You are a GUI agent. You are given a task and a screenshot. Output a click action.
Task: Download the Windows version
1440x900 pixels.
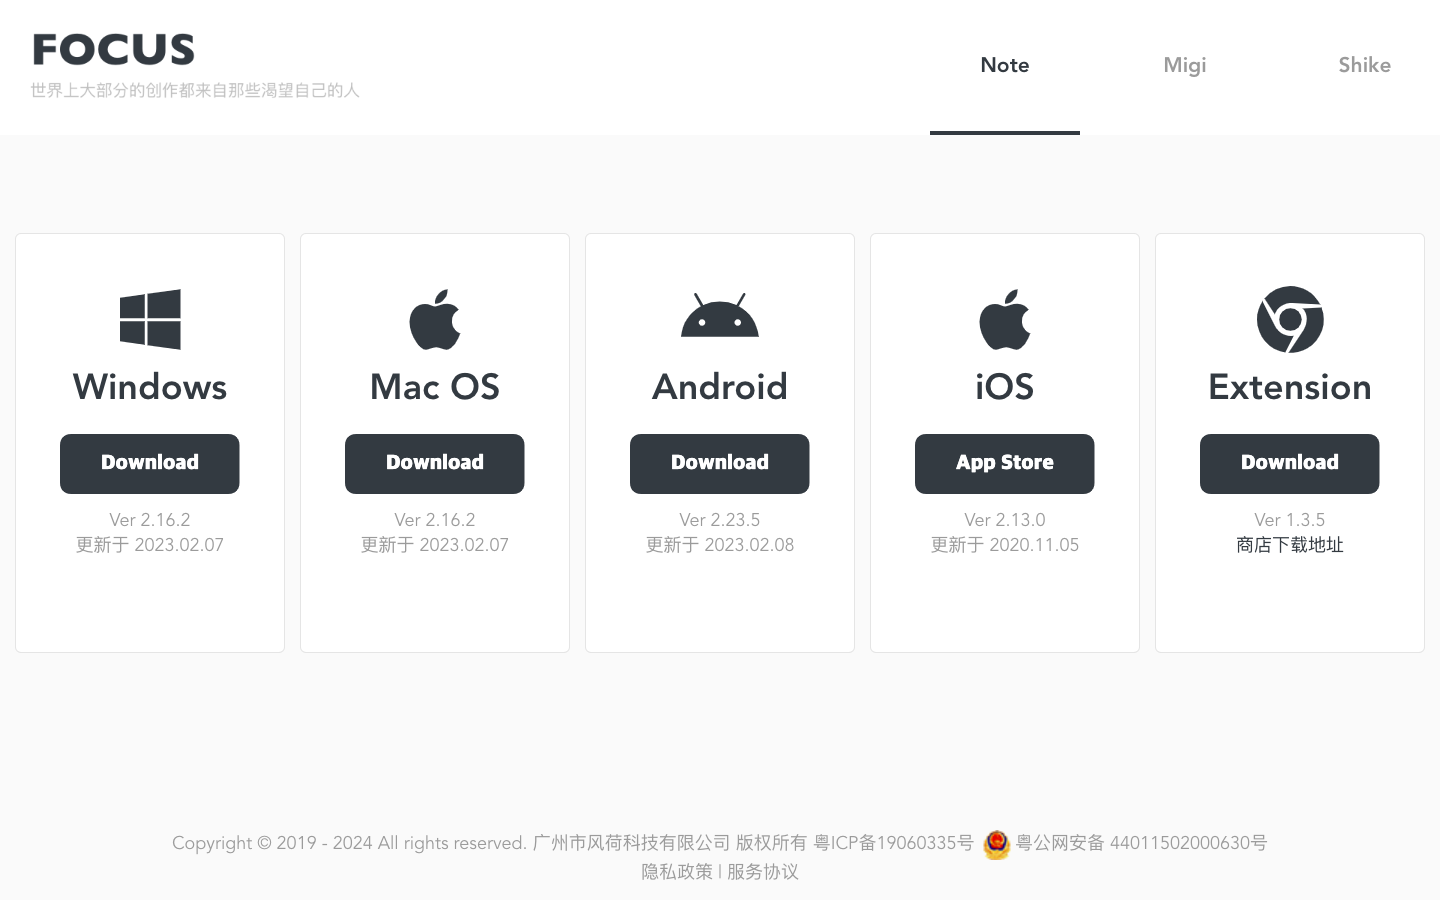click(x=149, y=463)
